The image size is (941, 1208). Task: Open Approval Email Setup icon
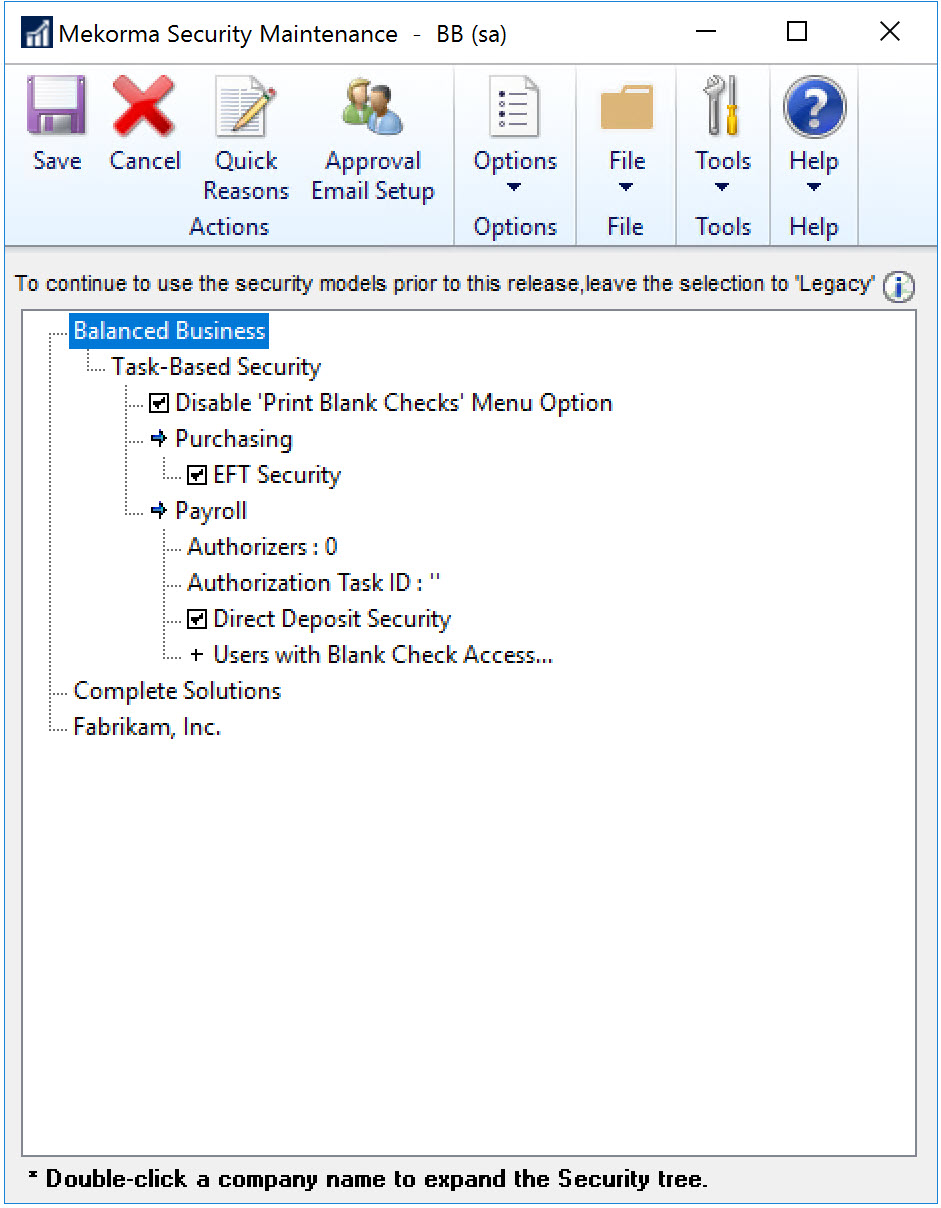pos(372,108)
